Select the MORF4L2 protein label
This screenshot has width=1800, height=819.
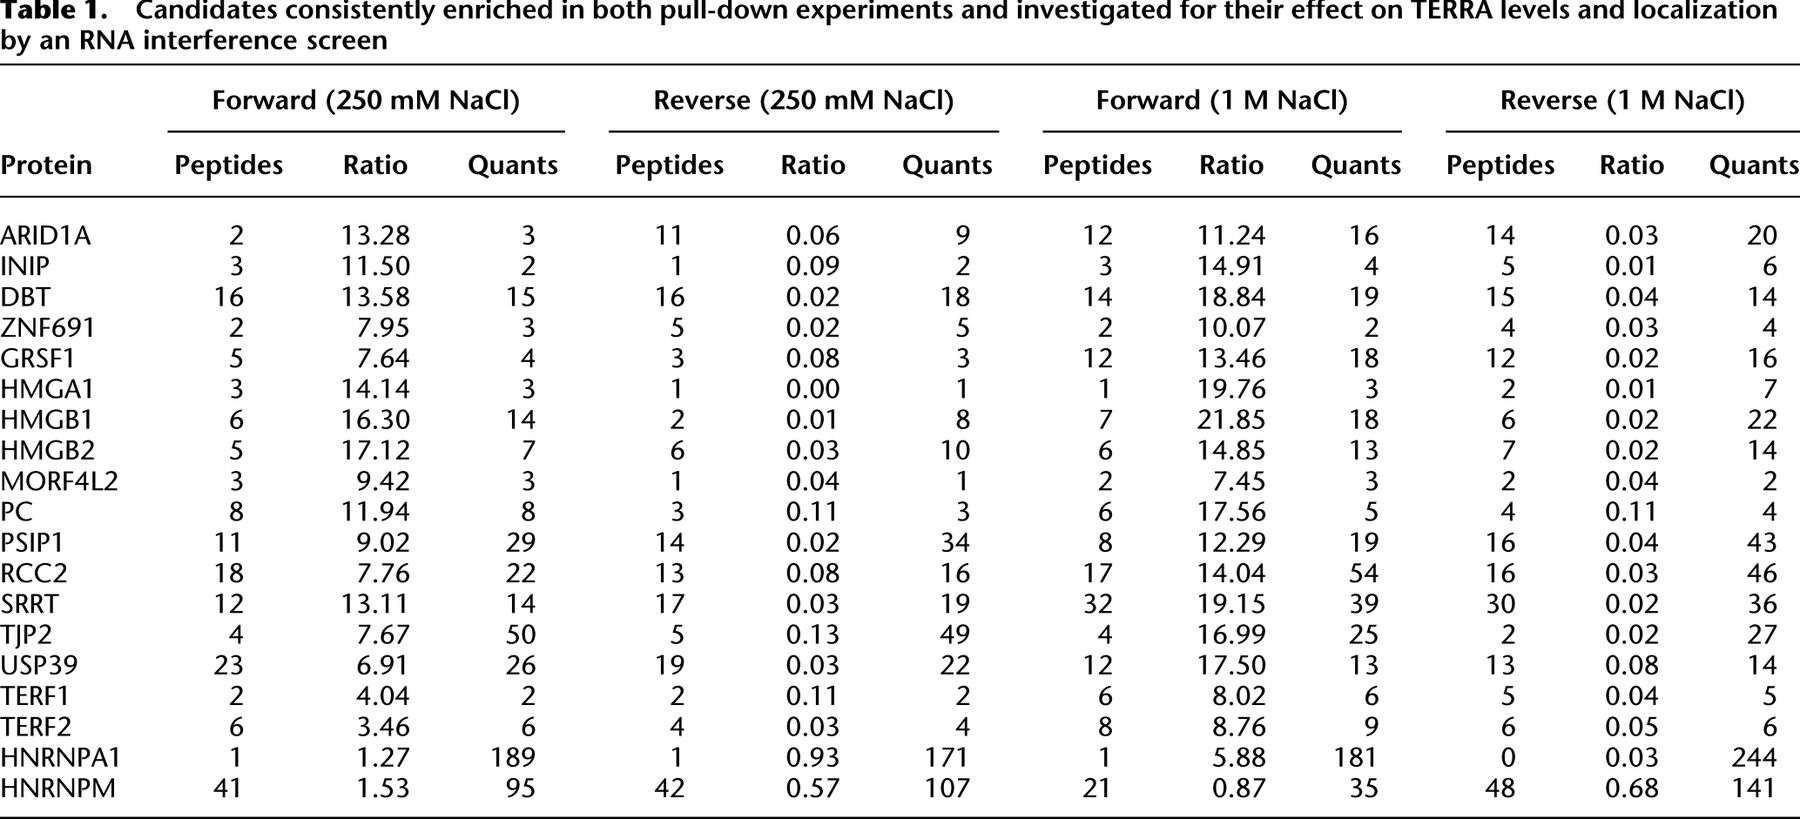click(x=59, y=482)
